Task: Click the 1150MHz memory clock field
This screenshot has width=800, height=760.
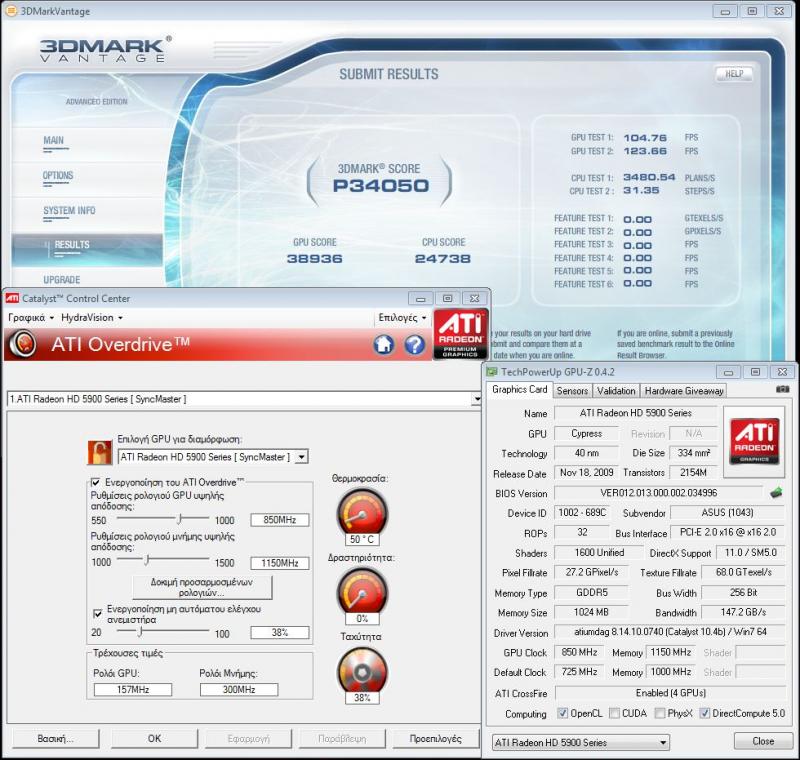Action: [x=280, y=563]
